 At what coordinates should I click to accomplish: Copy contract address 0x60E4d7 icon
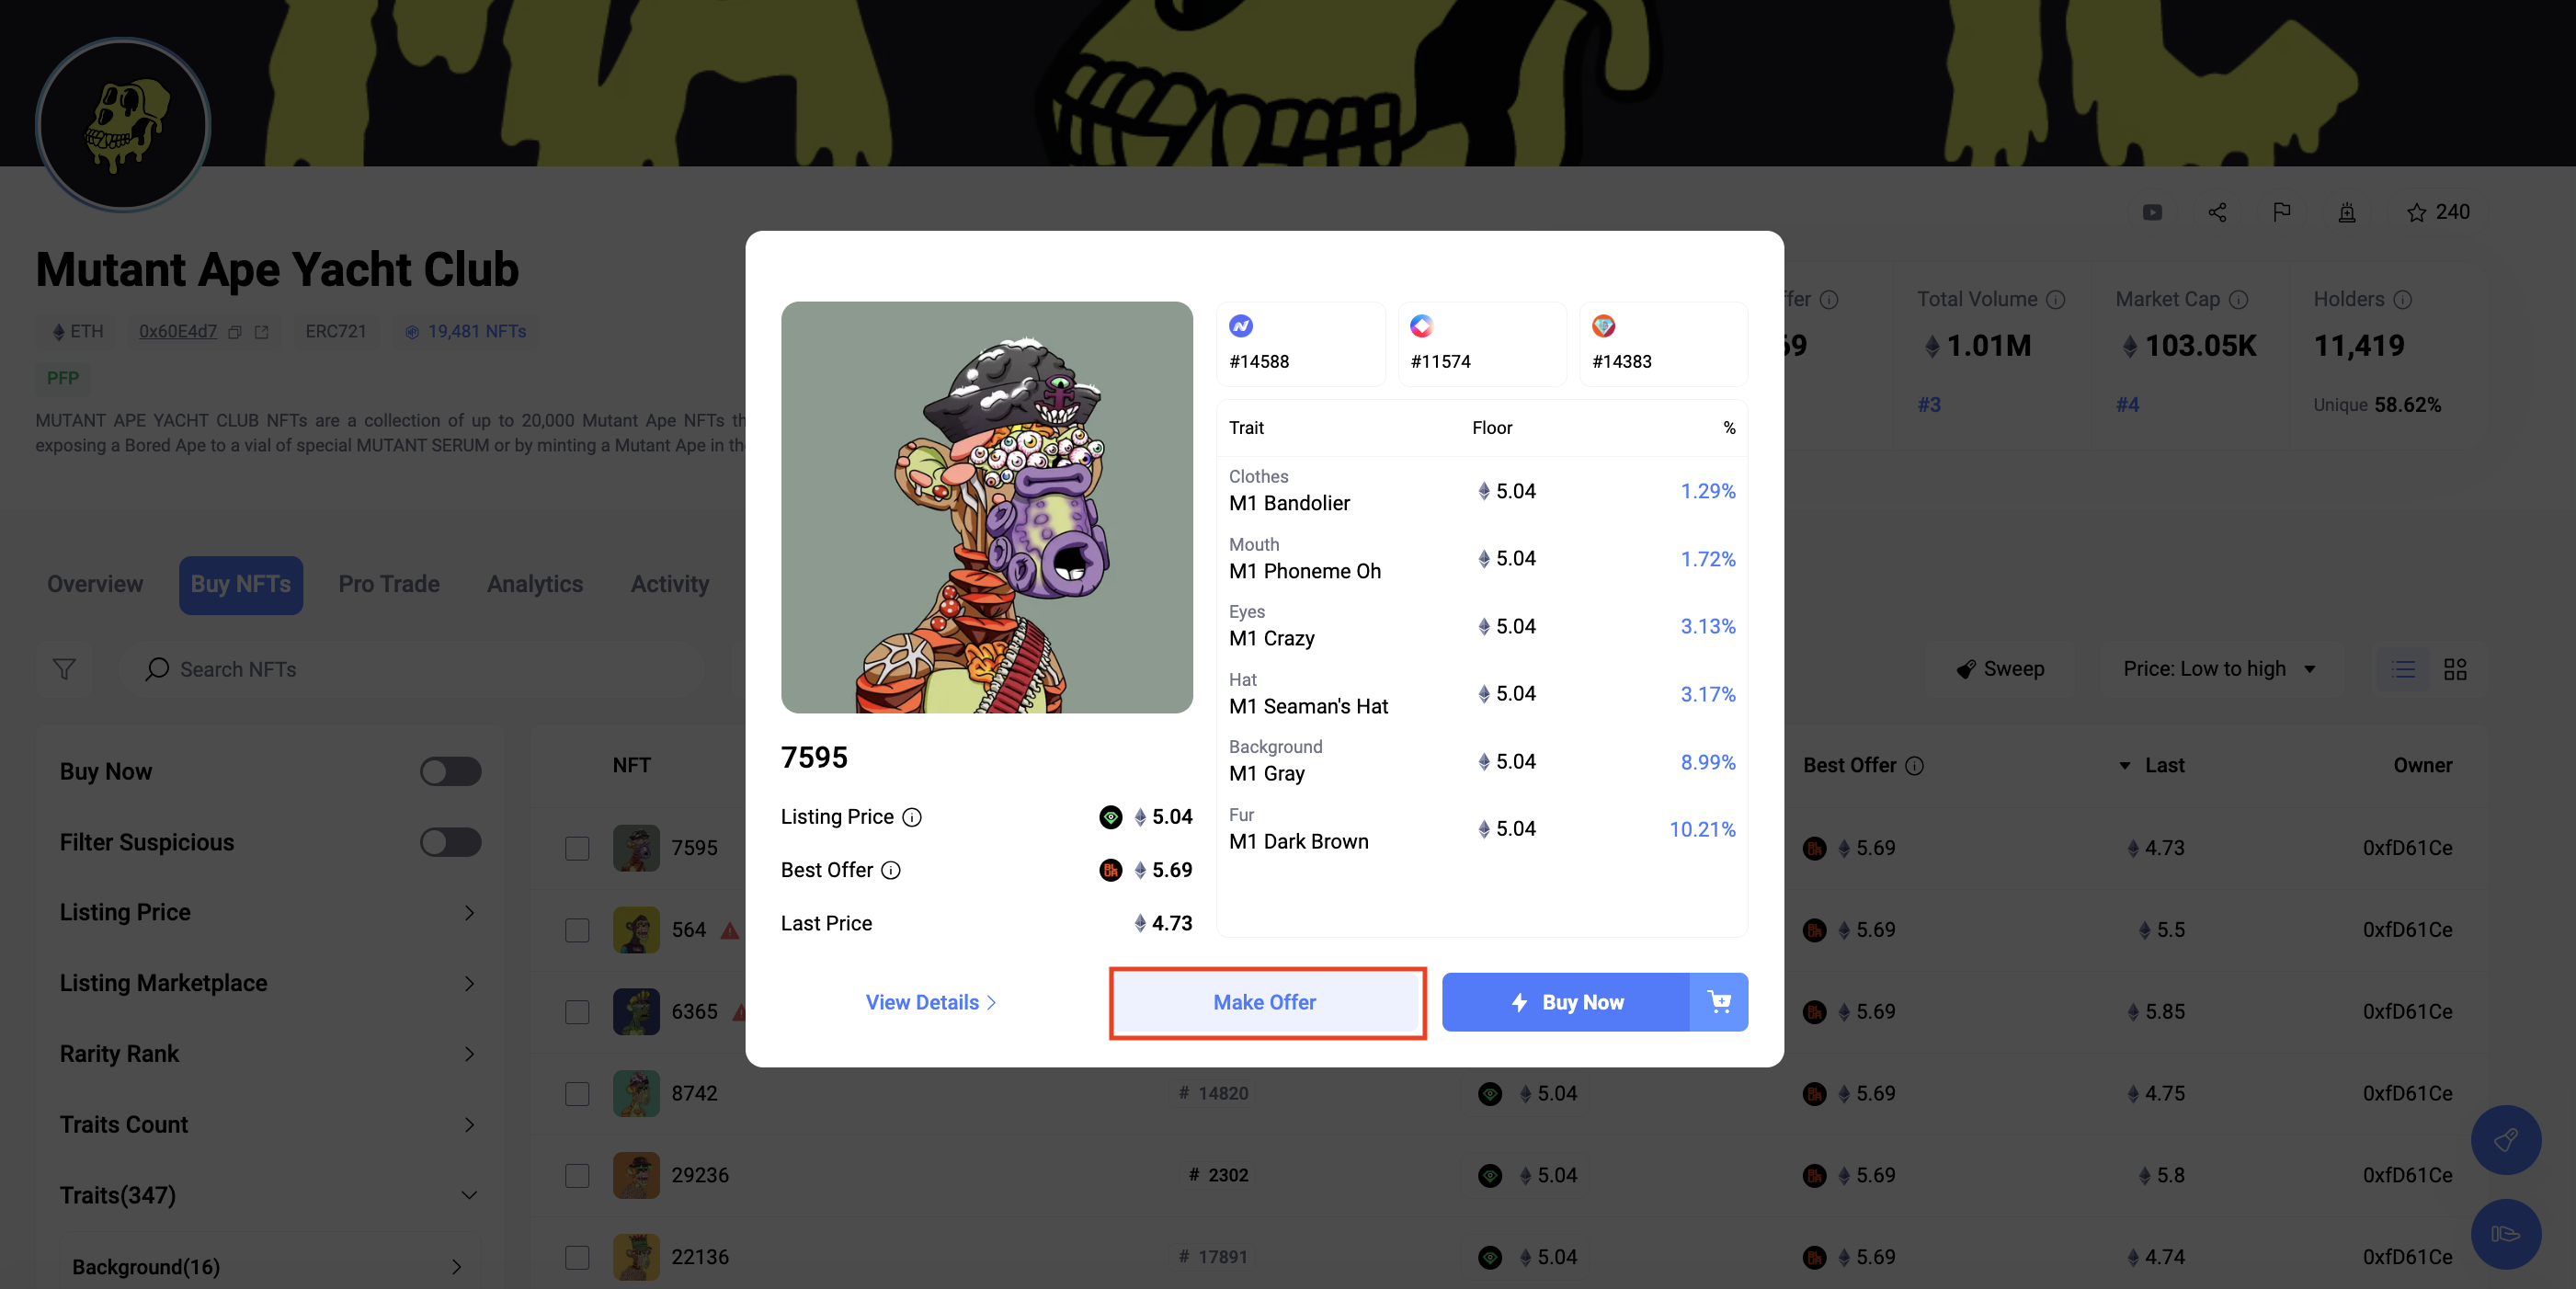point(235,332)
